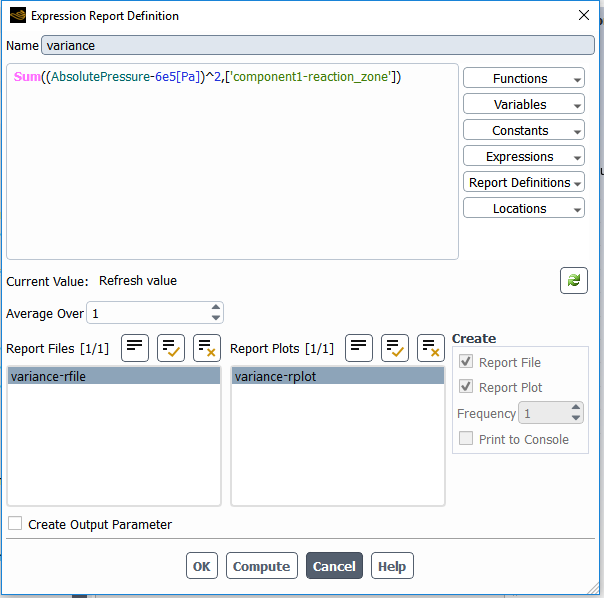Viewport: 604px width, 598px height.
Task: Click the Help button
Action: pyautogui.click(x=392, y=566)
